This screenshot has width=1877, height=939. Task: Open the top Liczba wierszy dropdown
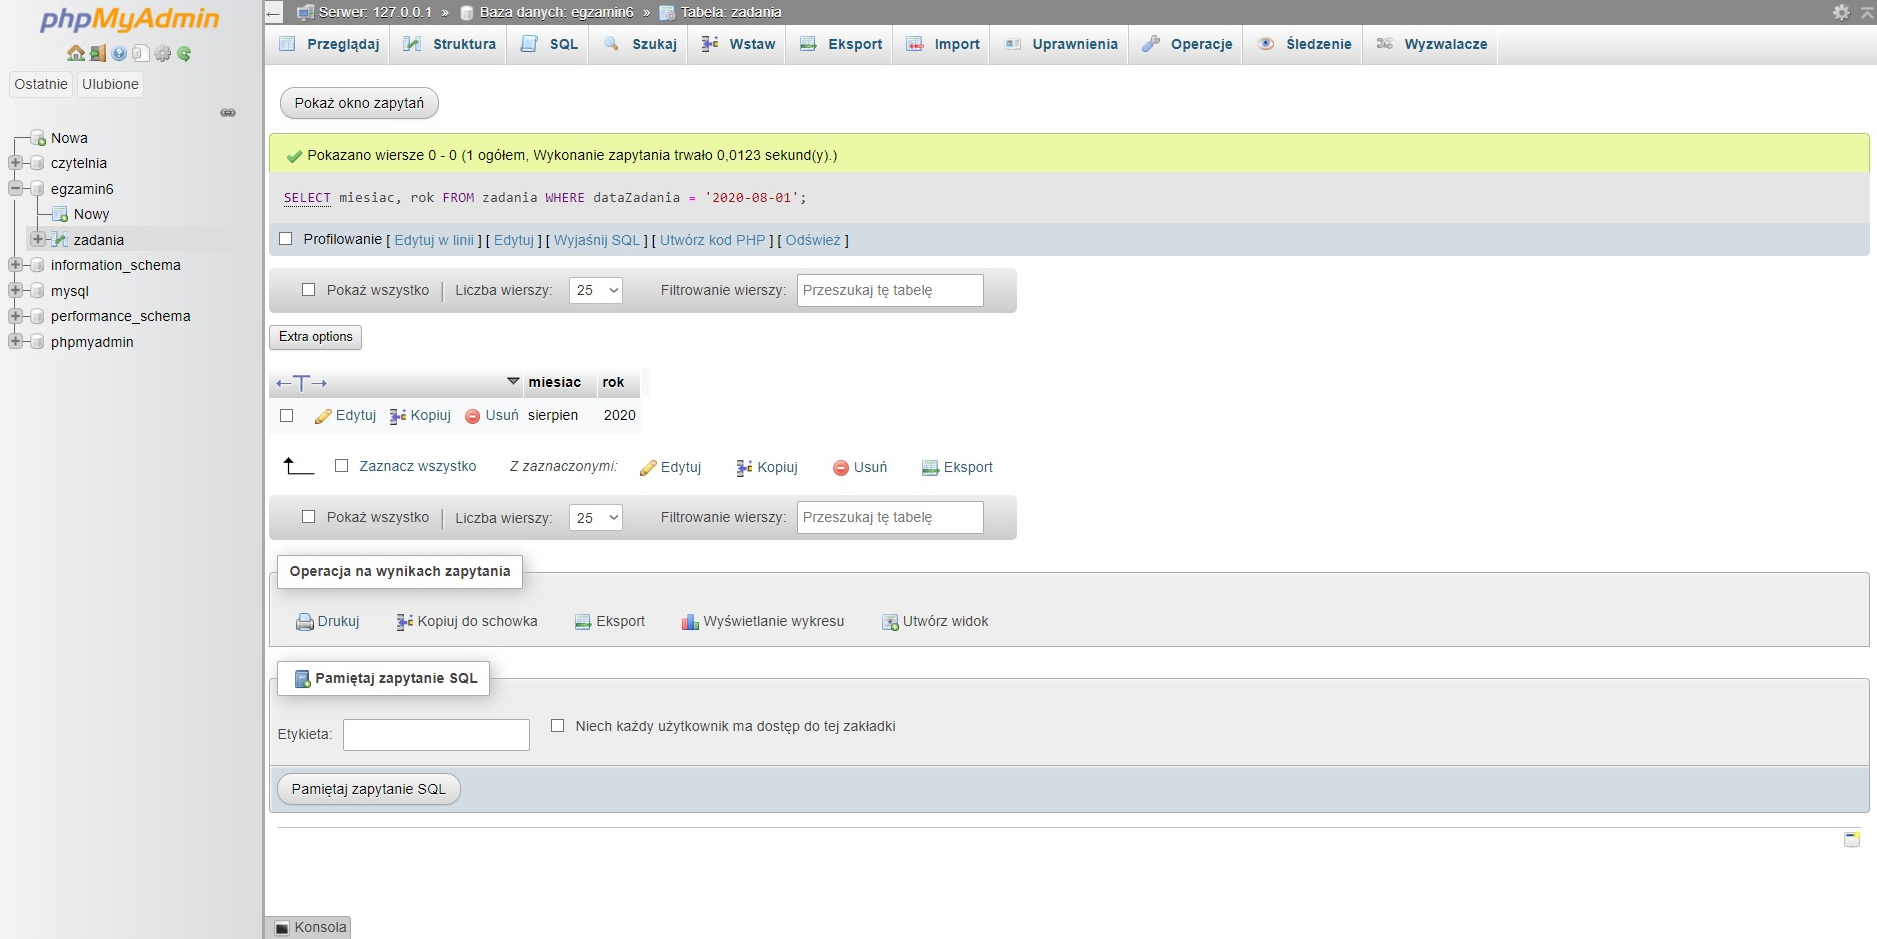596,290
